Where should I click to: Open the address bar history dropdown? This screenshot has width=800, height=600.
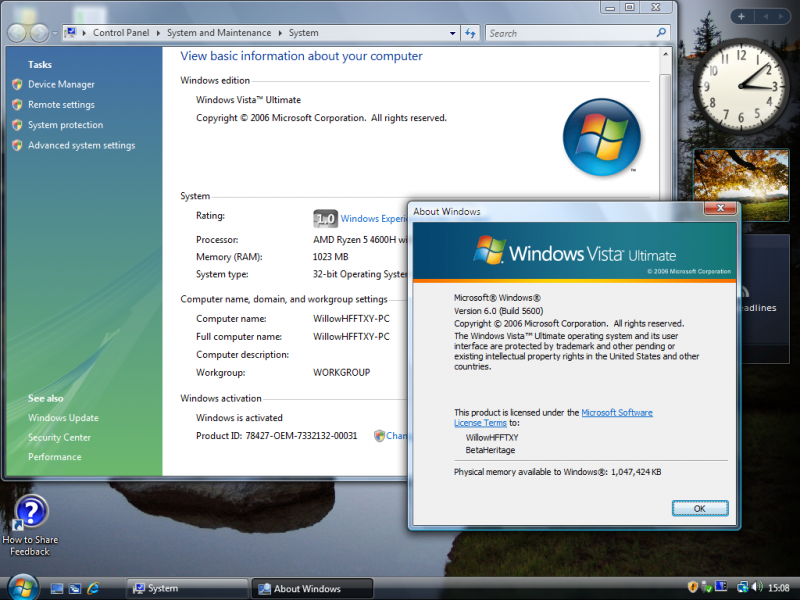click(x=453, y=33)
